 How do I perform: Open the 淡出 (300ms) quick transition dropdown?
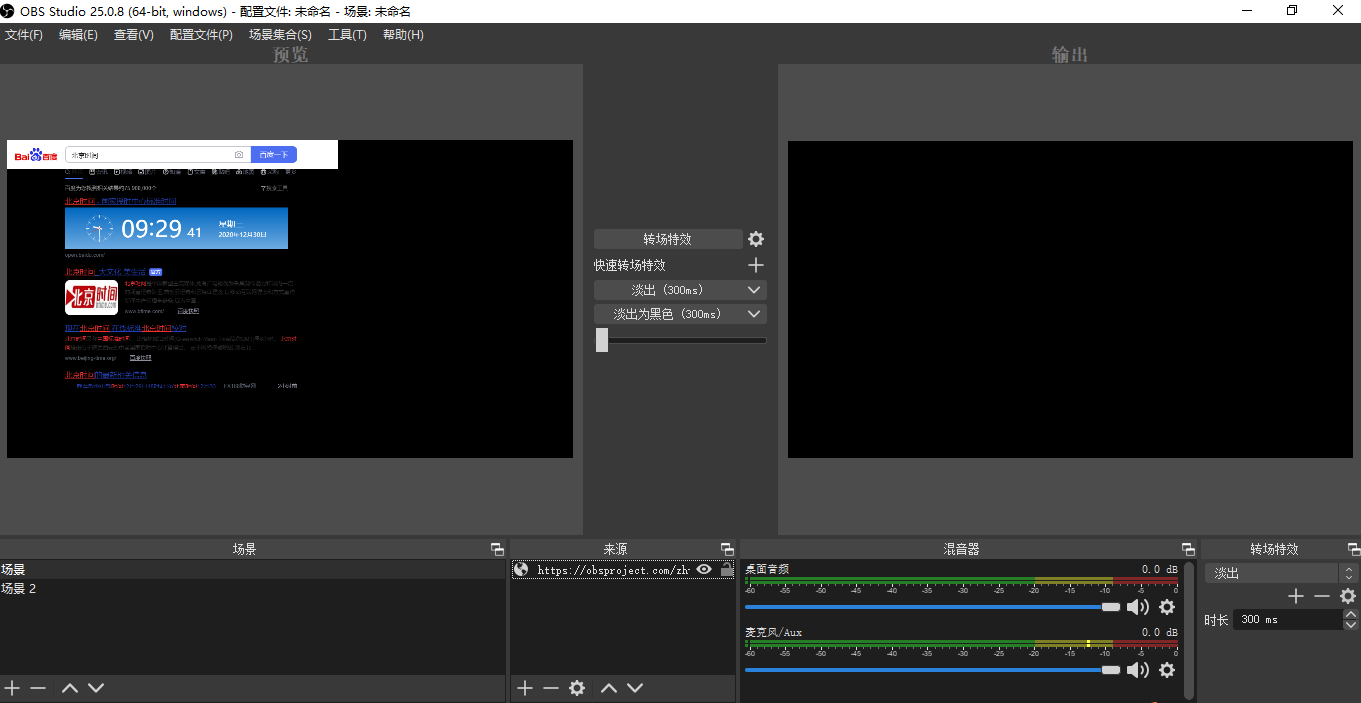coord(680,290)
